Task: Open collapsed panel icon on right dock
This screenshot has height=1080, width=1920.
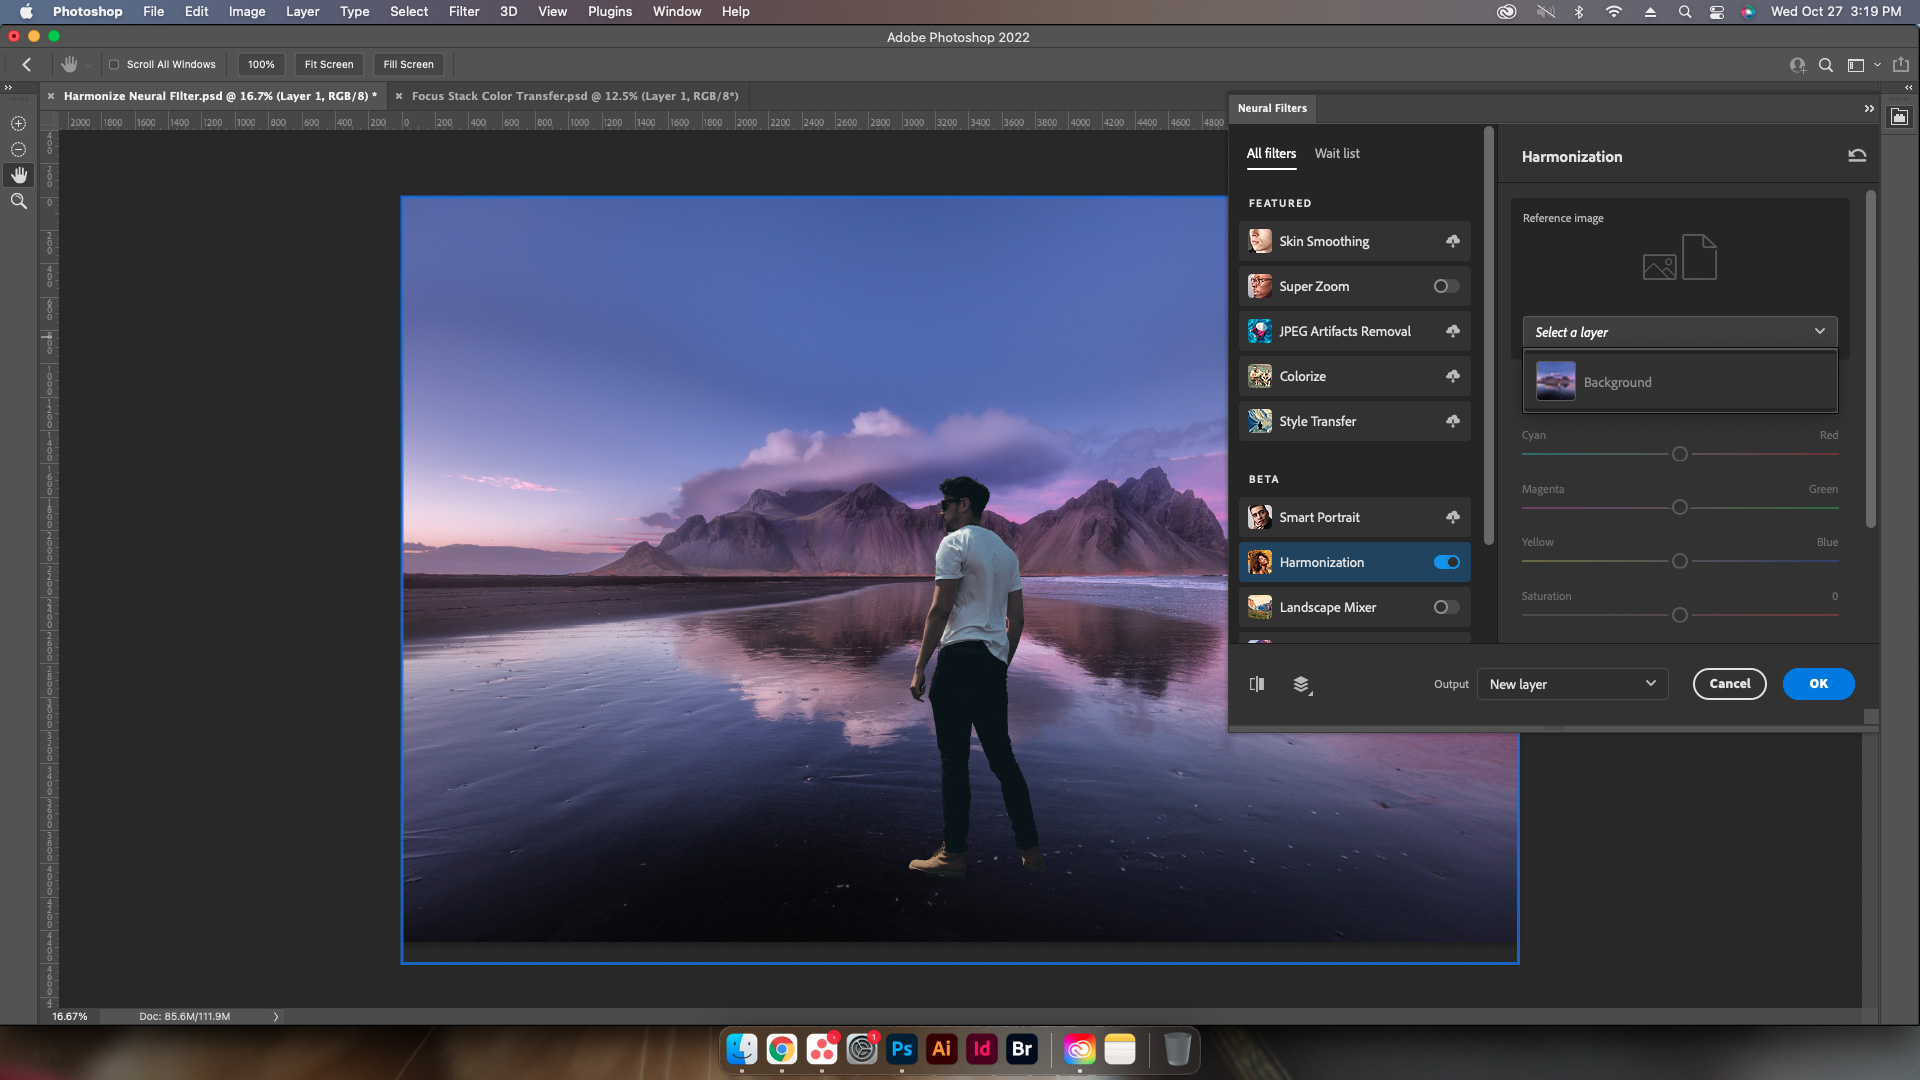Action: pyautogui.click(x=1899, y=117)
